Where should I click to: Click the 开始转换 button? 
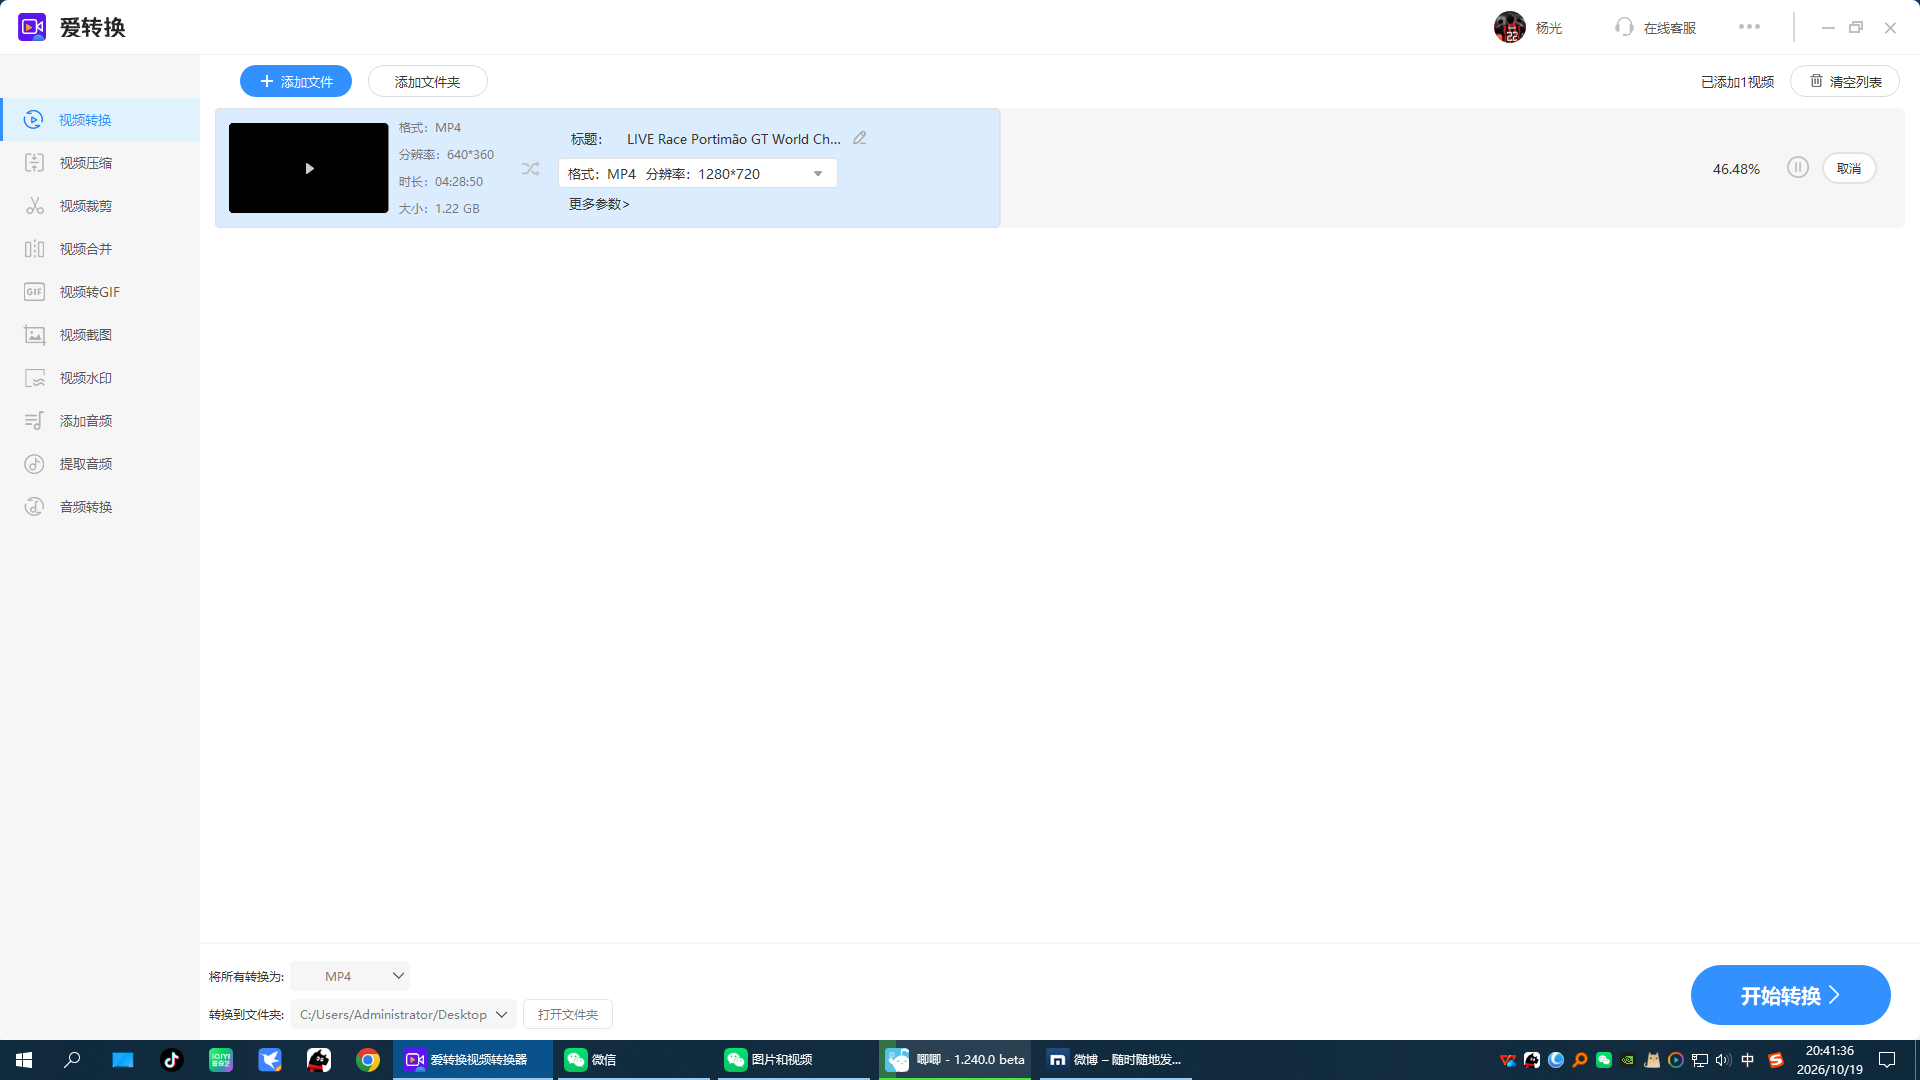tap(1790, 995)
